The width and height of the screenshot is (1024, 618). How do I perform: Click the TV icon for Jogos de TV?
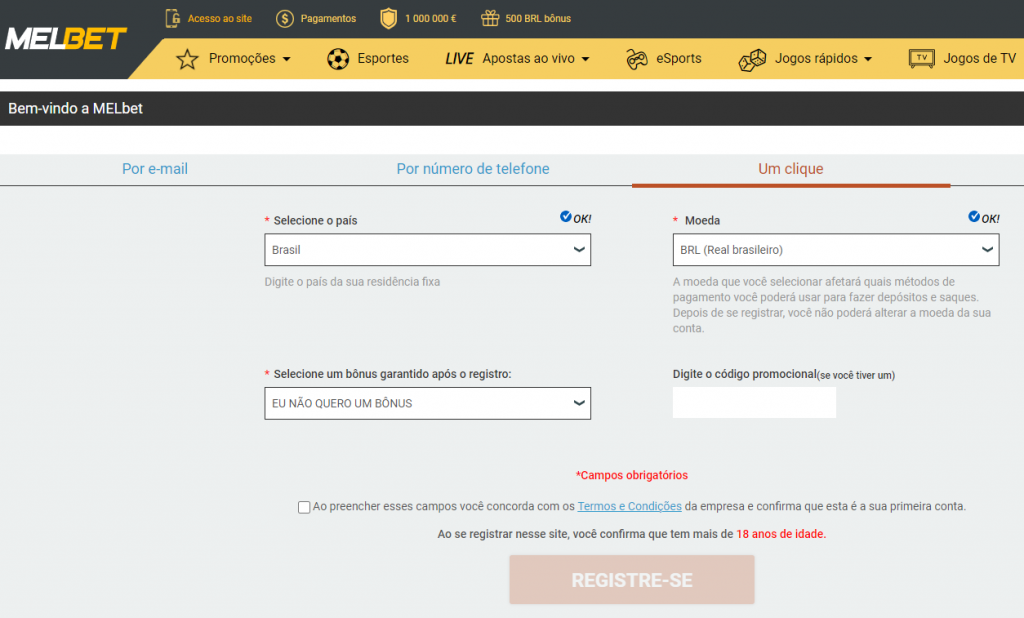921,59
